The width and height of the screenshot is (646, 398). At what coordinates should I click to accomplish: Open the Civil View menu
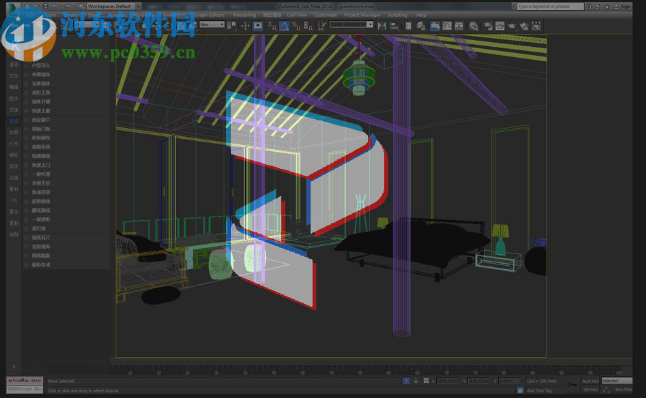pos(297,15)
